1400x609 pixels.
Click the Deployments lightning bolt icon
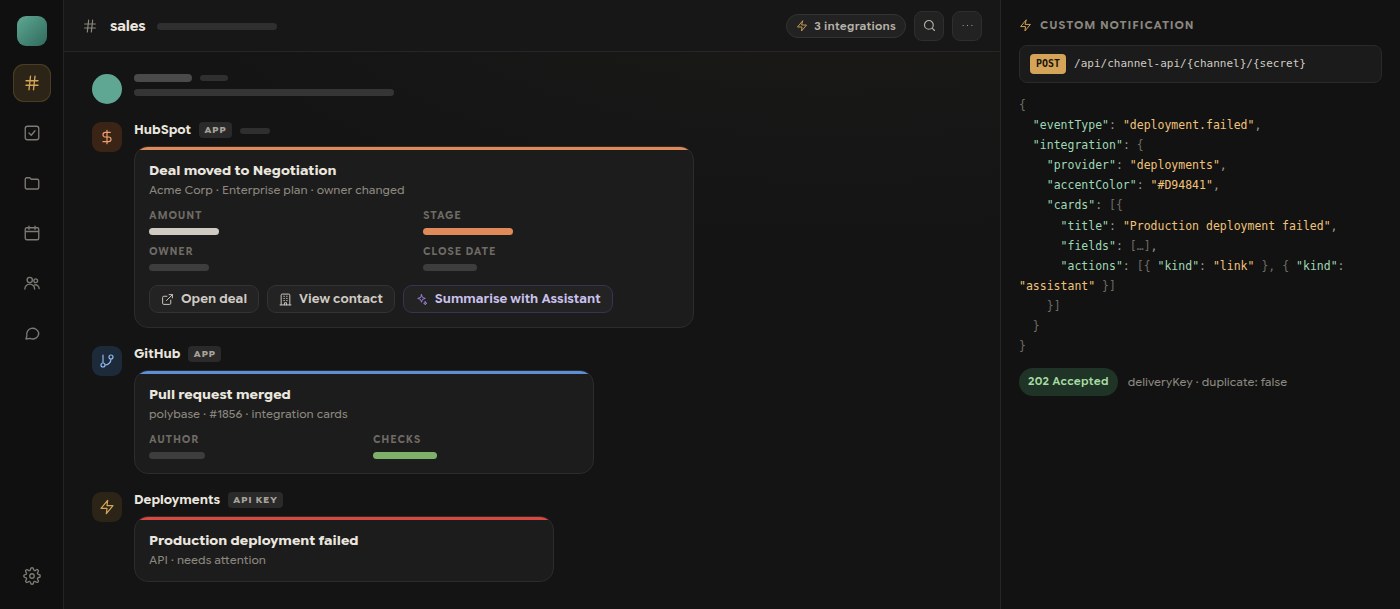107,507
